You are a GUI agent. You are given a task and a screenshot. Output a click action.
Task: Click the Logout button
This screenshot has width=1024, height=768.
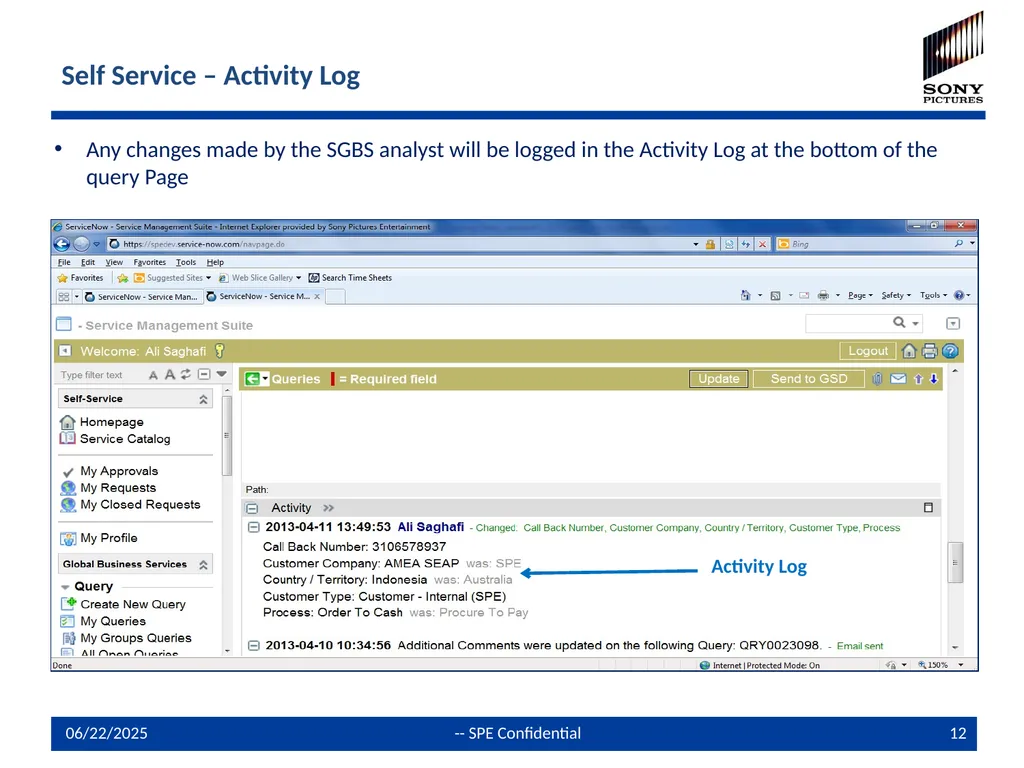pyautogui.click(x=868, y=351)
